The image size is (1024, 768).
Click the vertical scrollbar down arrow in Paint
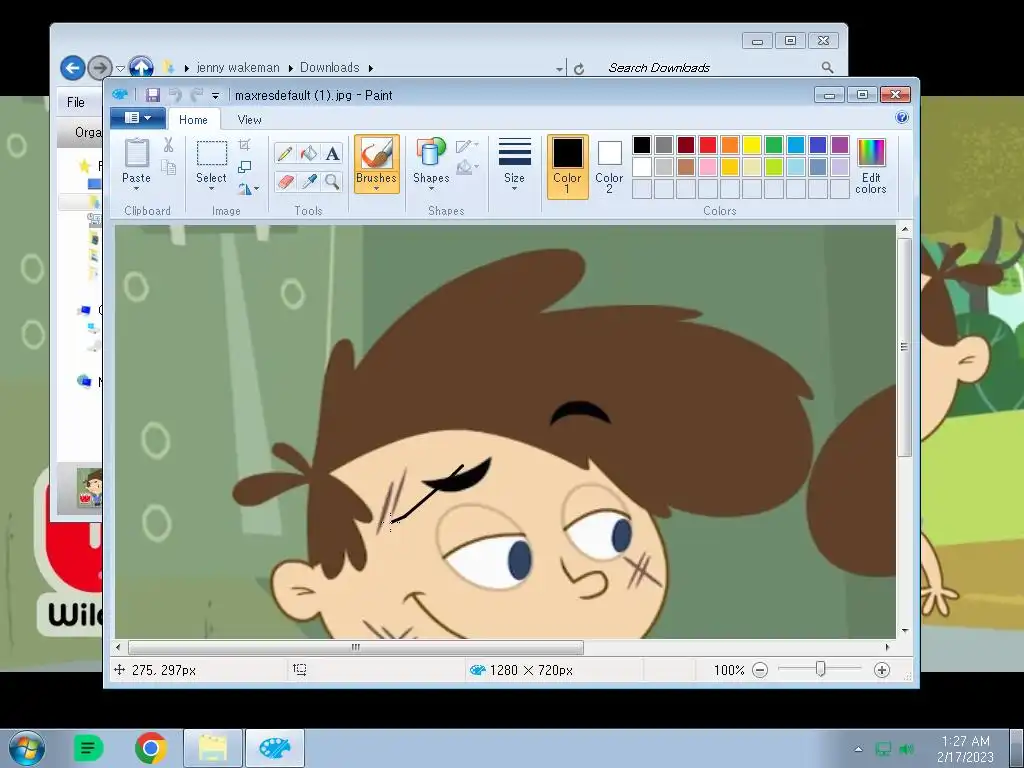(904, 631)
